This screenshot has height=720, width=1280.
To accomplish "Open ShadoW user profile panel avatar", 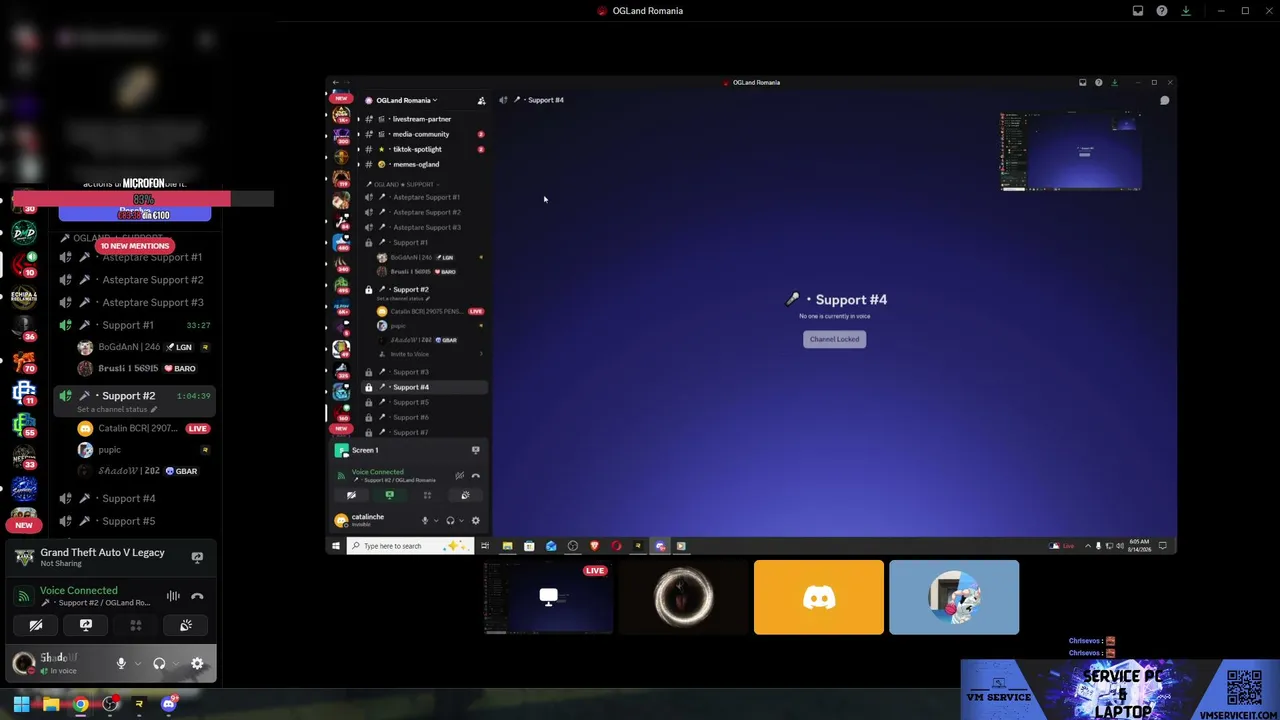I will 24,663.
